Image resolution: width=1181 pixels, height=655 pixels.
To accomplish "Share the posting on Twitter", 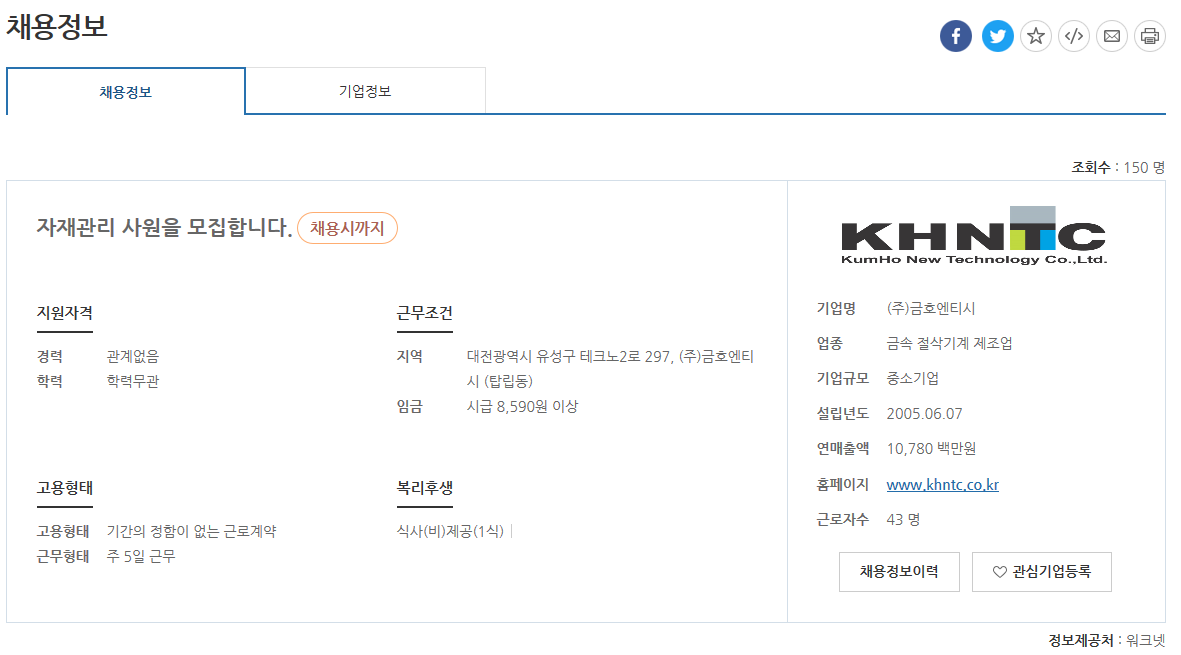I will point(997,36).
